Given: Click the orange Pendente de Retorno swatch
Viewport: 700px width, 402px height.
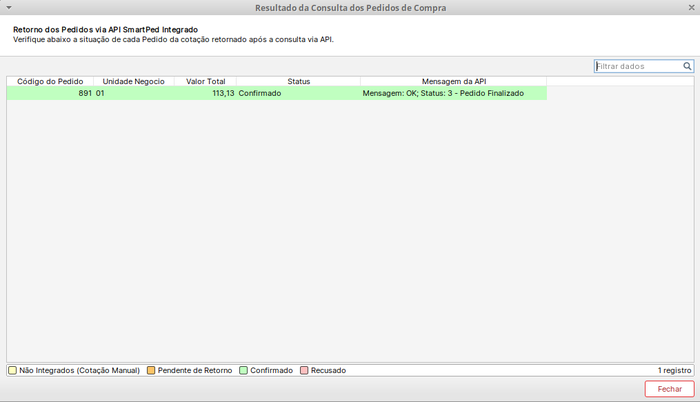Looking at the screenshot, I should point(151,370).
